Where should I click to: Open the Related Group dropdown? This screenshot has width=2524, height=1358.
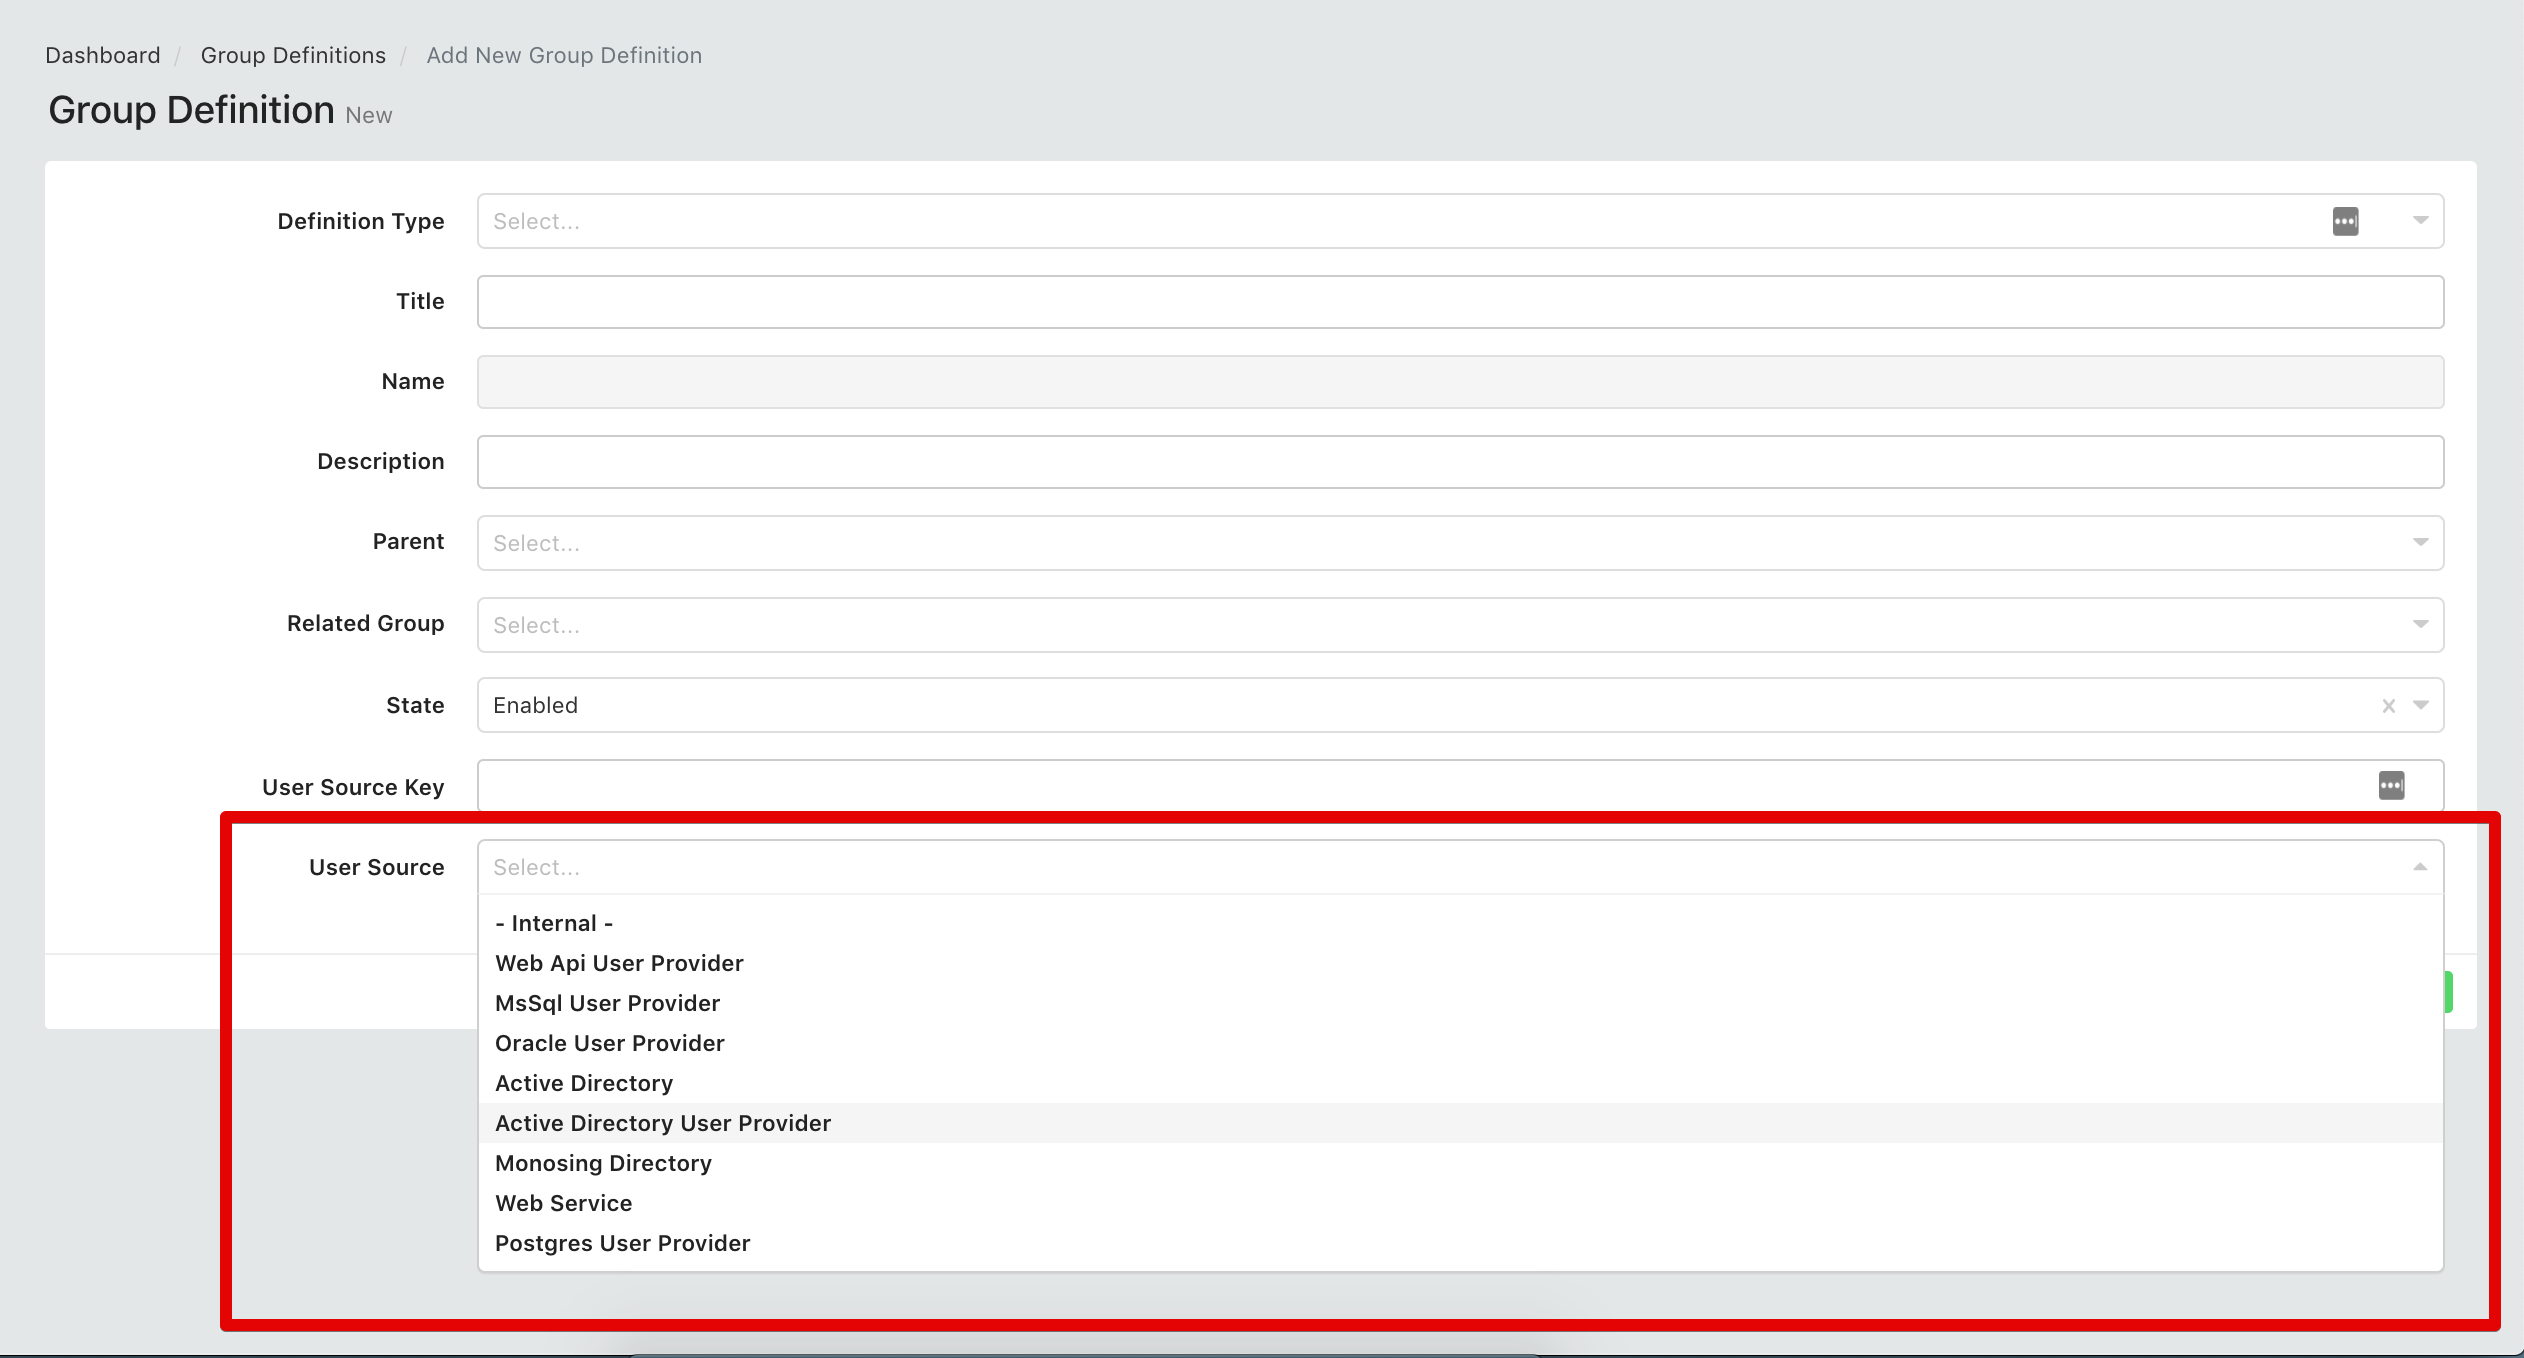1460,625
